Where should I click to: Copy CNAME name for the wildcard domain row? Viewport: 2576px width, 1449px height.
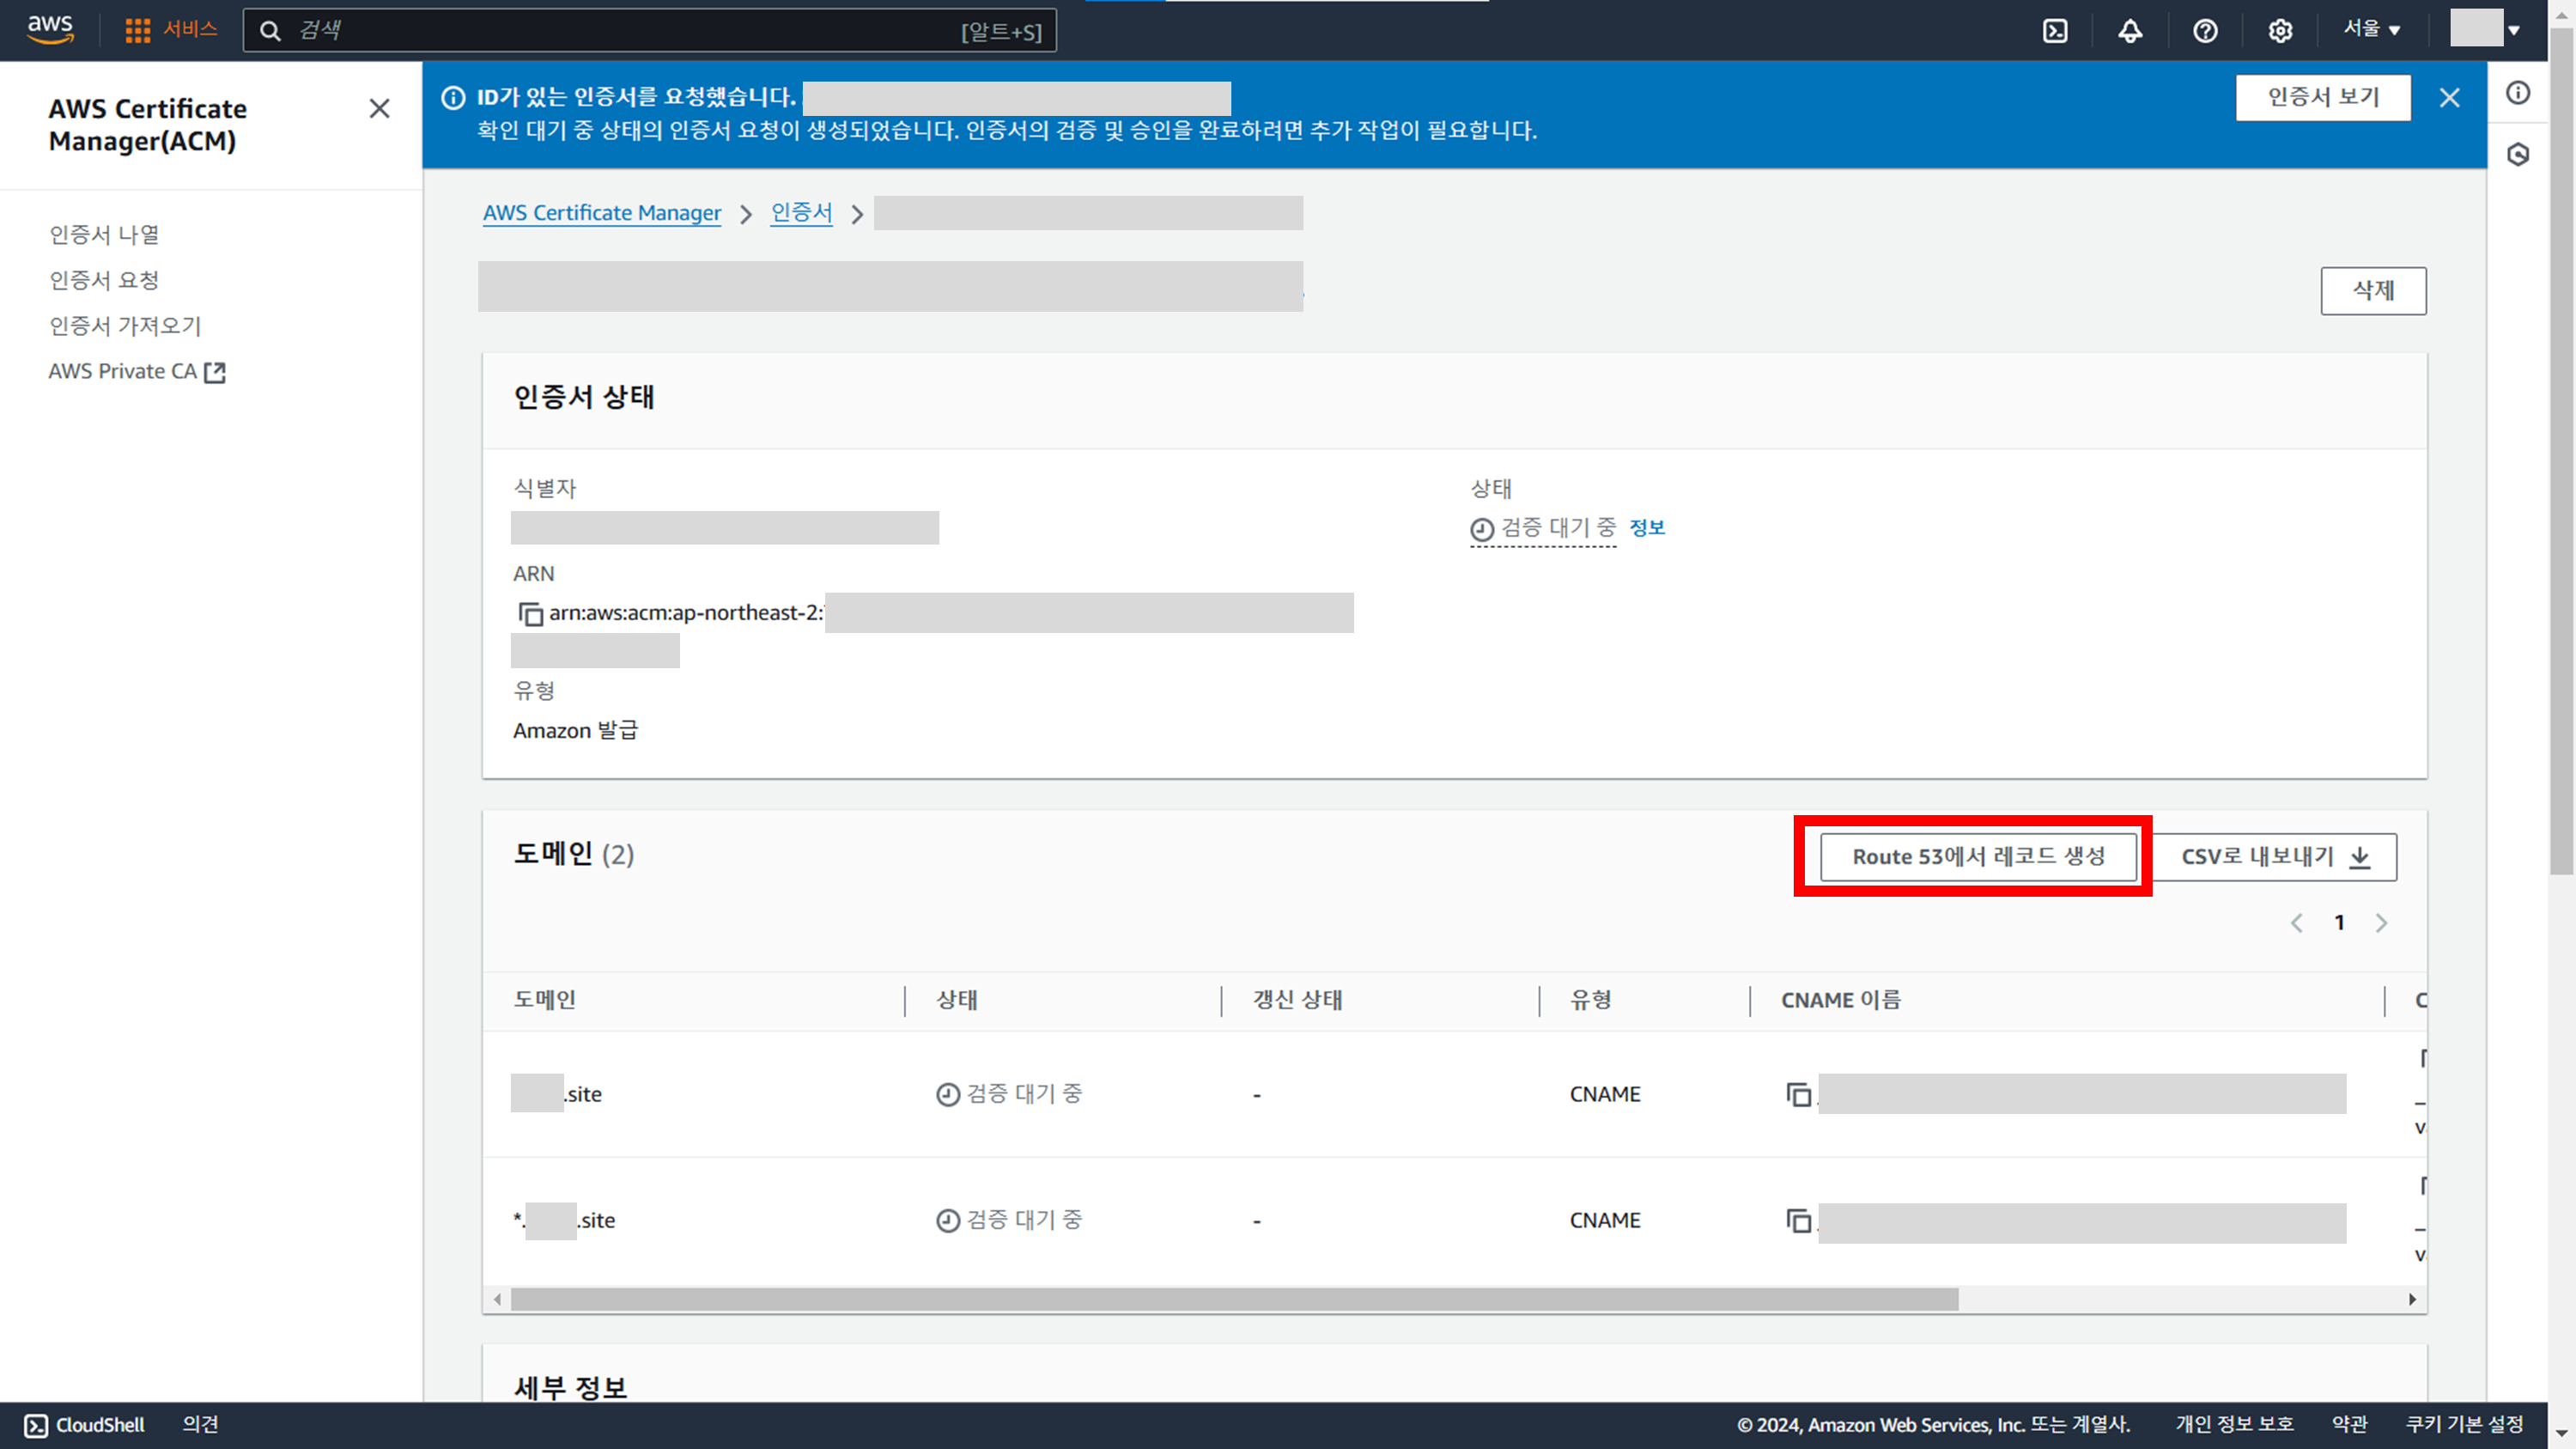pos(1798,1220)
